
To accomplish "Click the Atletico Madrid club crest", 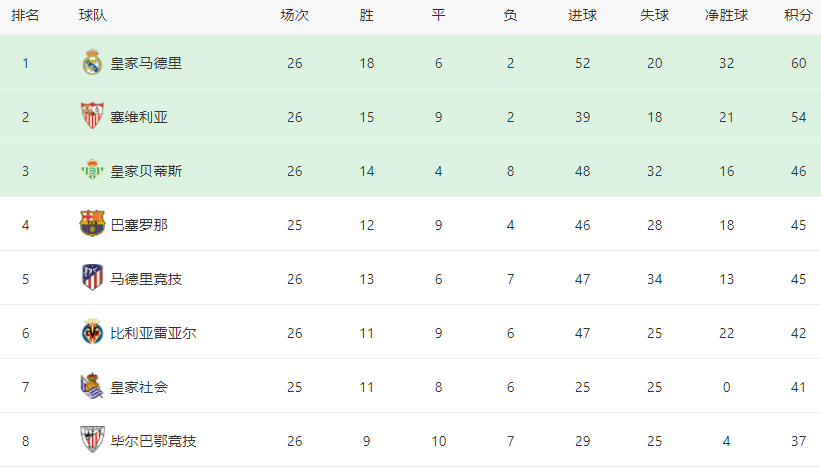I will [x=92, y=277].
